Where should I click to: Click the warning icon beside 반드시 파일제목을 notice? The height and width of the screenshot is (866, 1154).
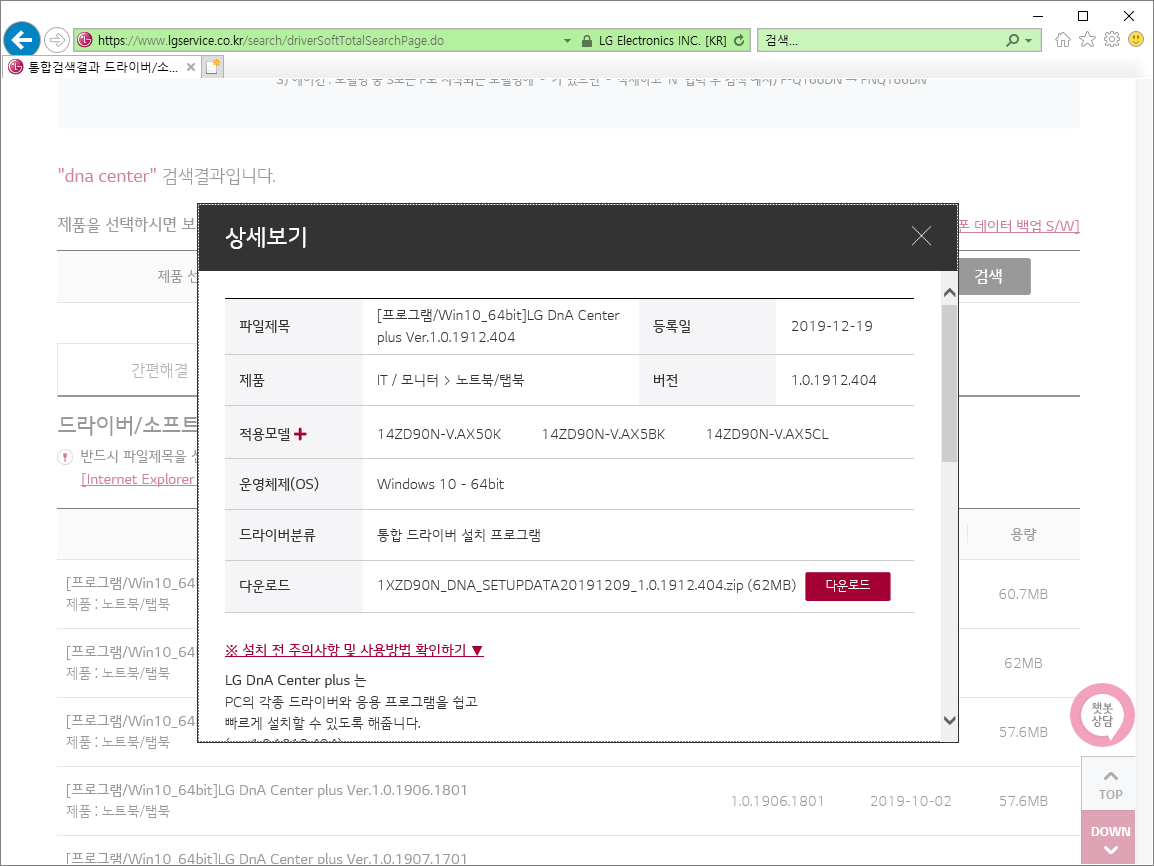coord(66,457)
